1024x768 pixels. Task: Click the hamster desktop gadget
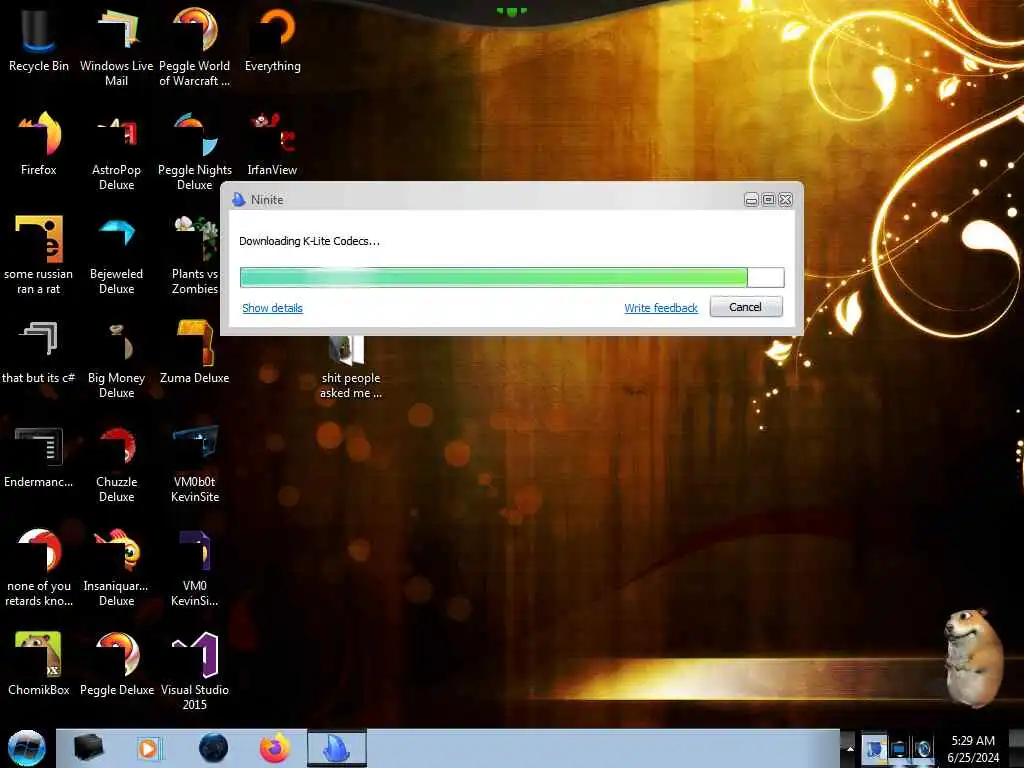(974, 658)
